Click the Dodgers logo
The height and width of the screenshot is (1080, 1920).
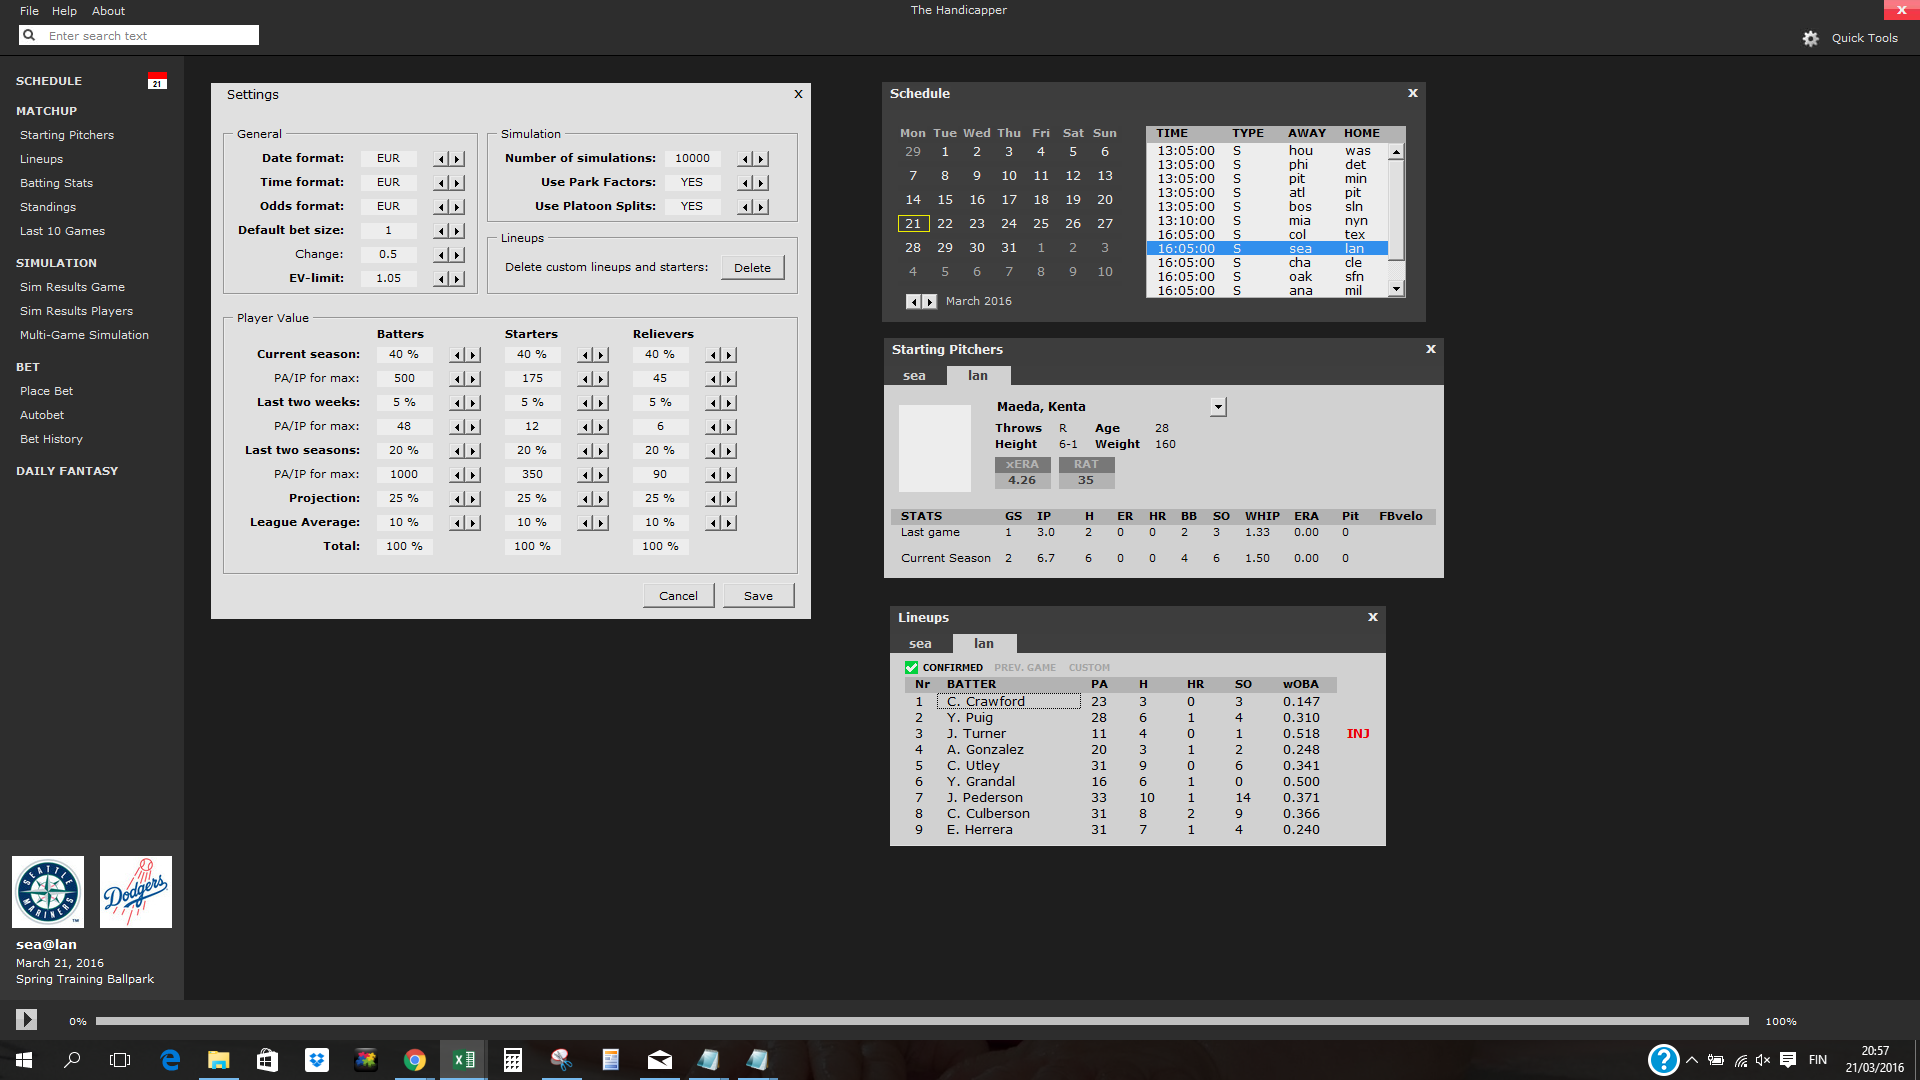(x=136, y=891)
